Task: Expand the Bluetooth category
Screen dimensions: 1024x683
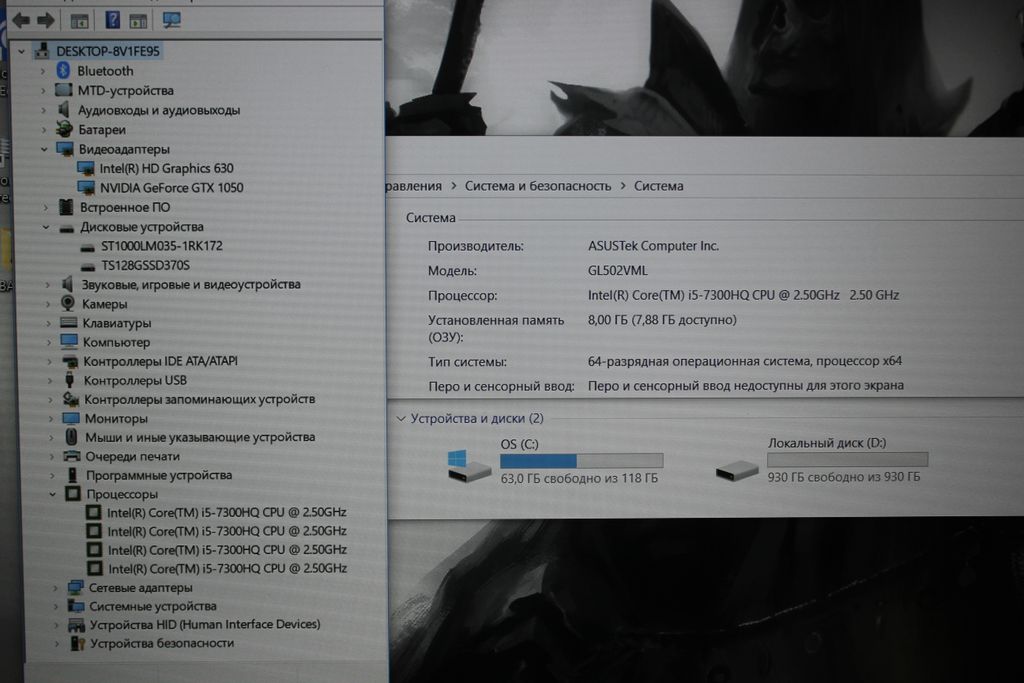Action: click(x=42, y=71)
